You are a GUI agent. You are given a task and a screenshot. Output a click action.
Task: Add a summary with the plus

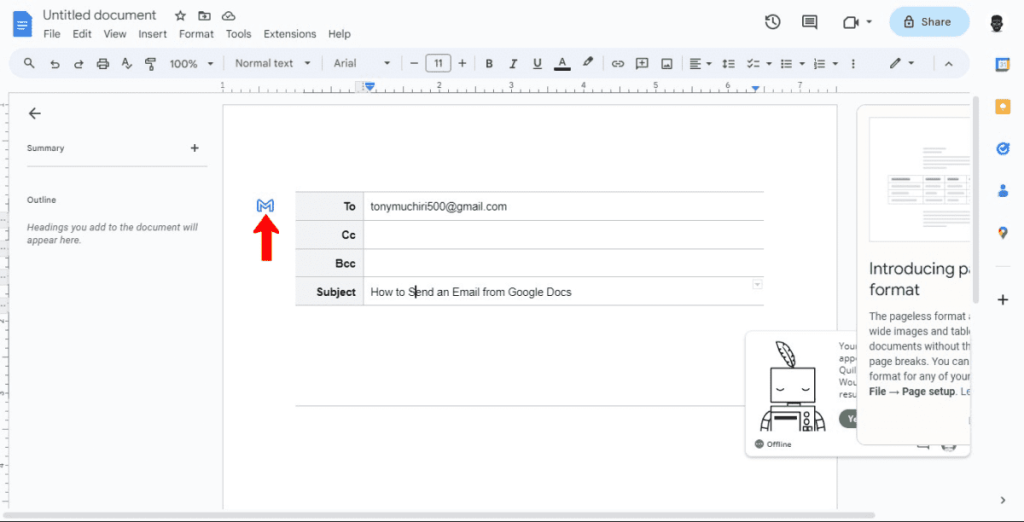click(x=194, y=148)
